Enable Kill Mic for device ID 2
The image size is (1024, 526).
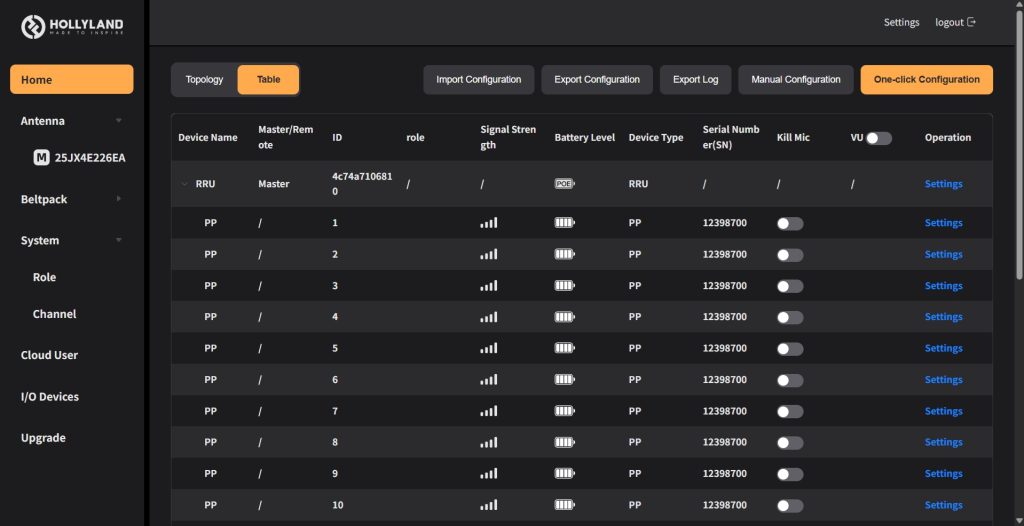(790, 255)
